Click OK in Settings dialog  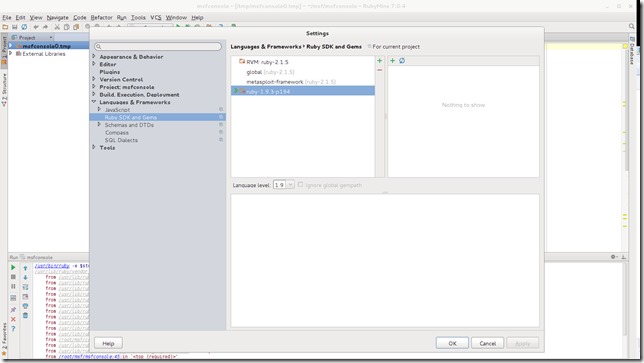(452, 343)
